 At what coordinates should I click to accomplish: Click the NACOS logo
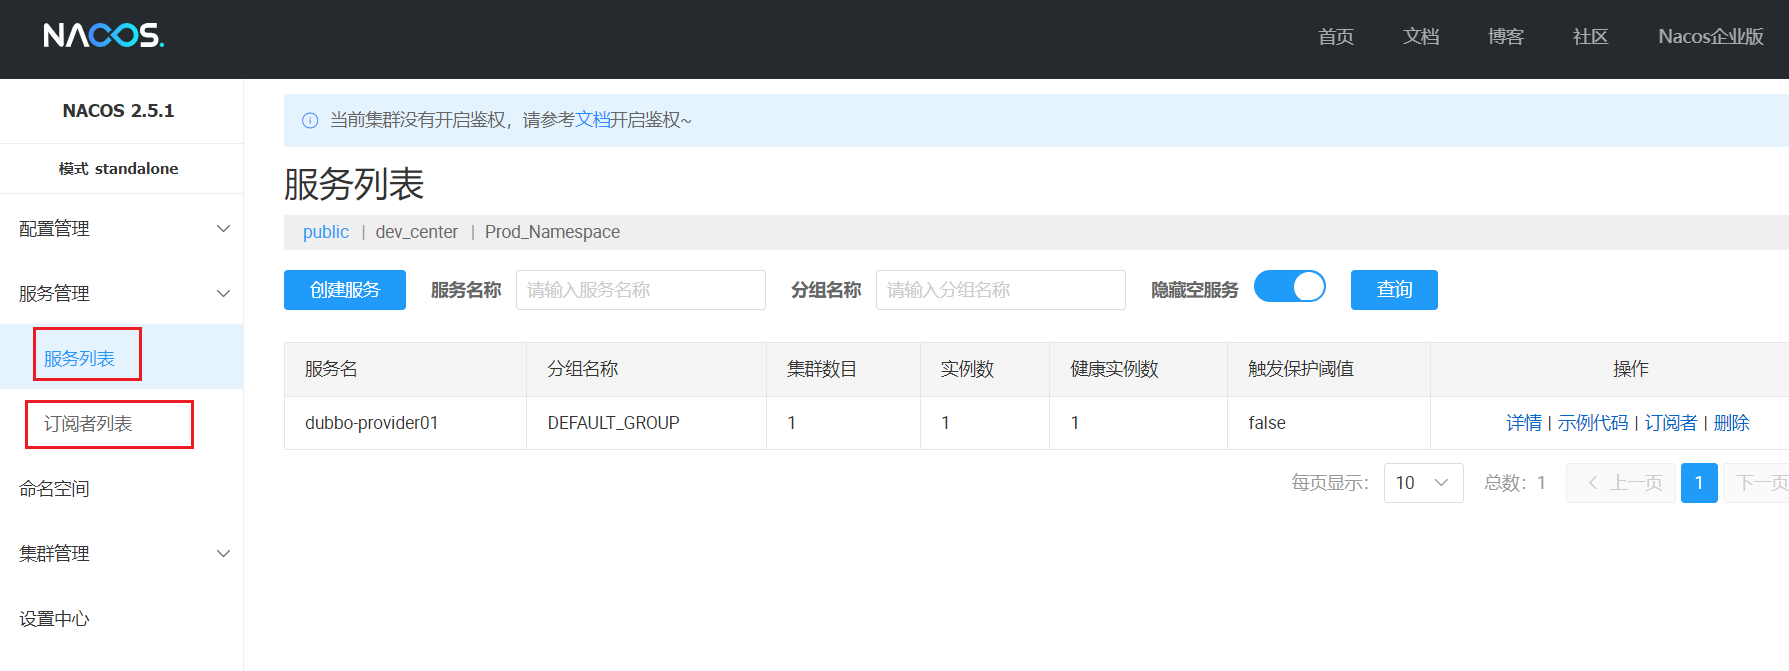click(104, 36)
